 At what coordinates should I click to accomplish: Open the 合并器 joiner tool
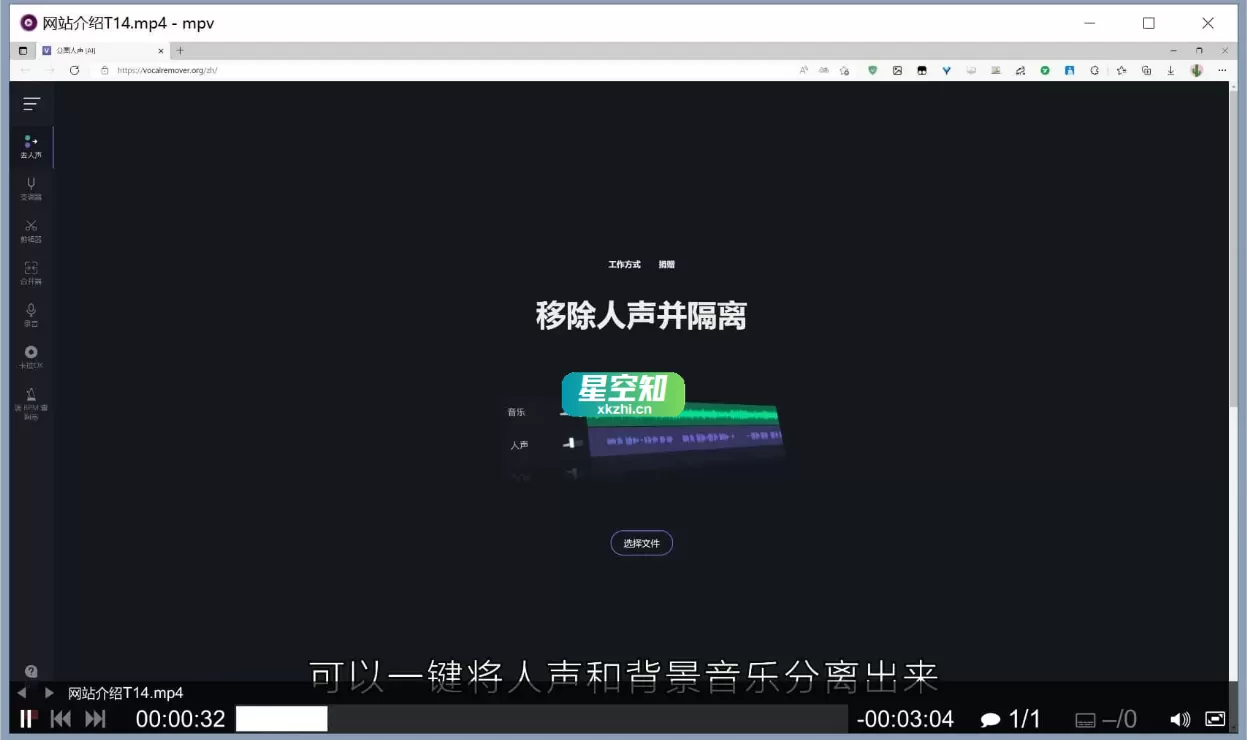[30, 273]
